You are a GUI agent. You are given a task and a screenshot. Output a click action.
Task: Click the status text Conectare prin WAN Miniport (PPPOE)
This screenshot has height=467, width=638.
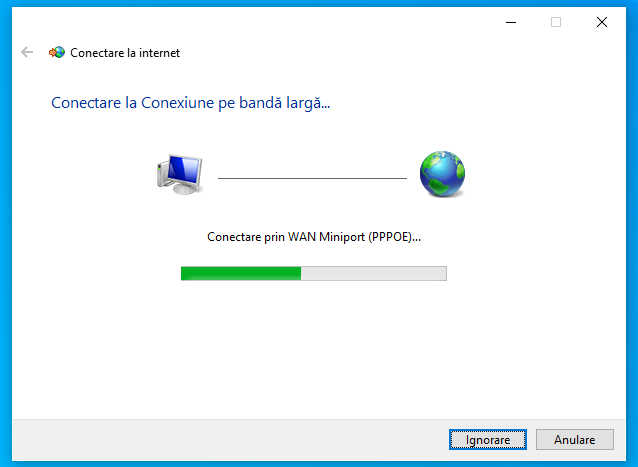[x=314, y=237]
